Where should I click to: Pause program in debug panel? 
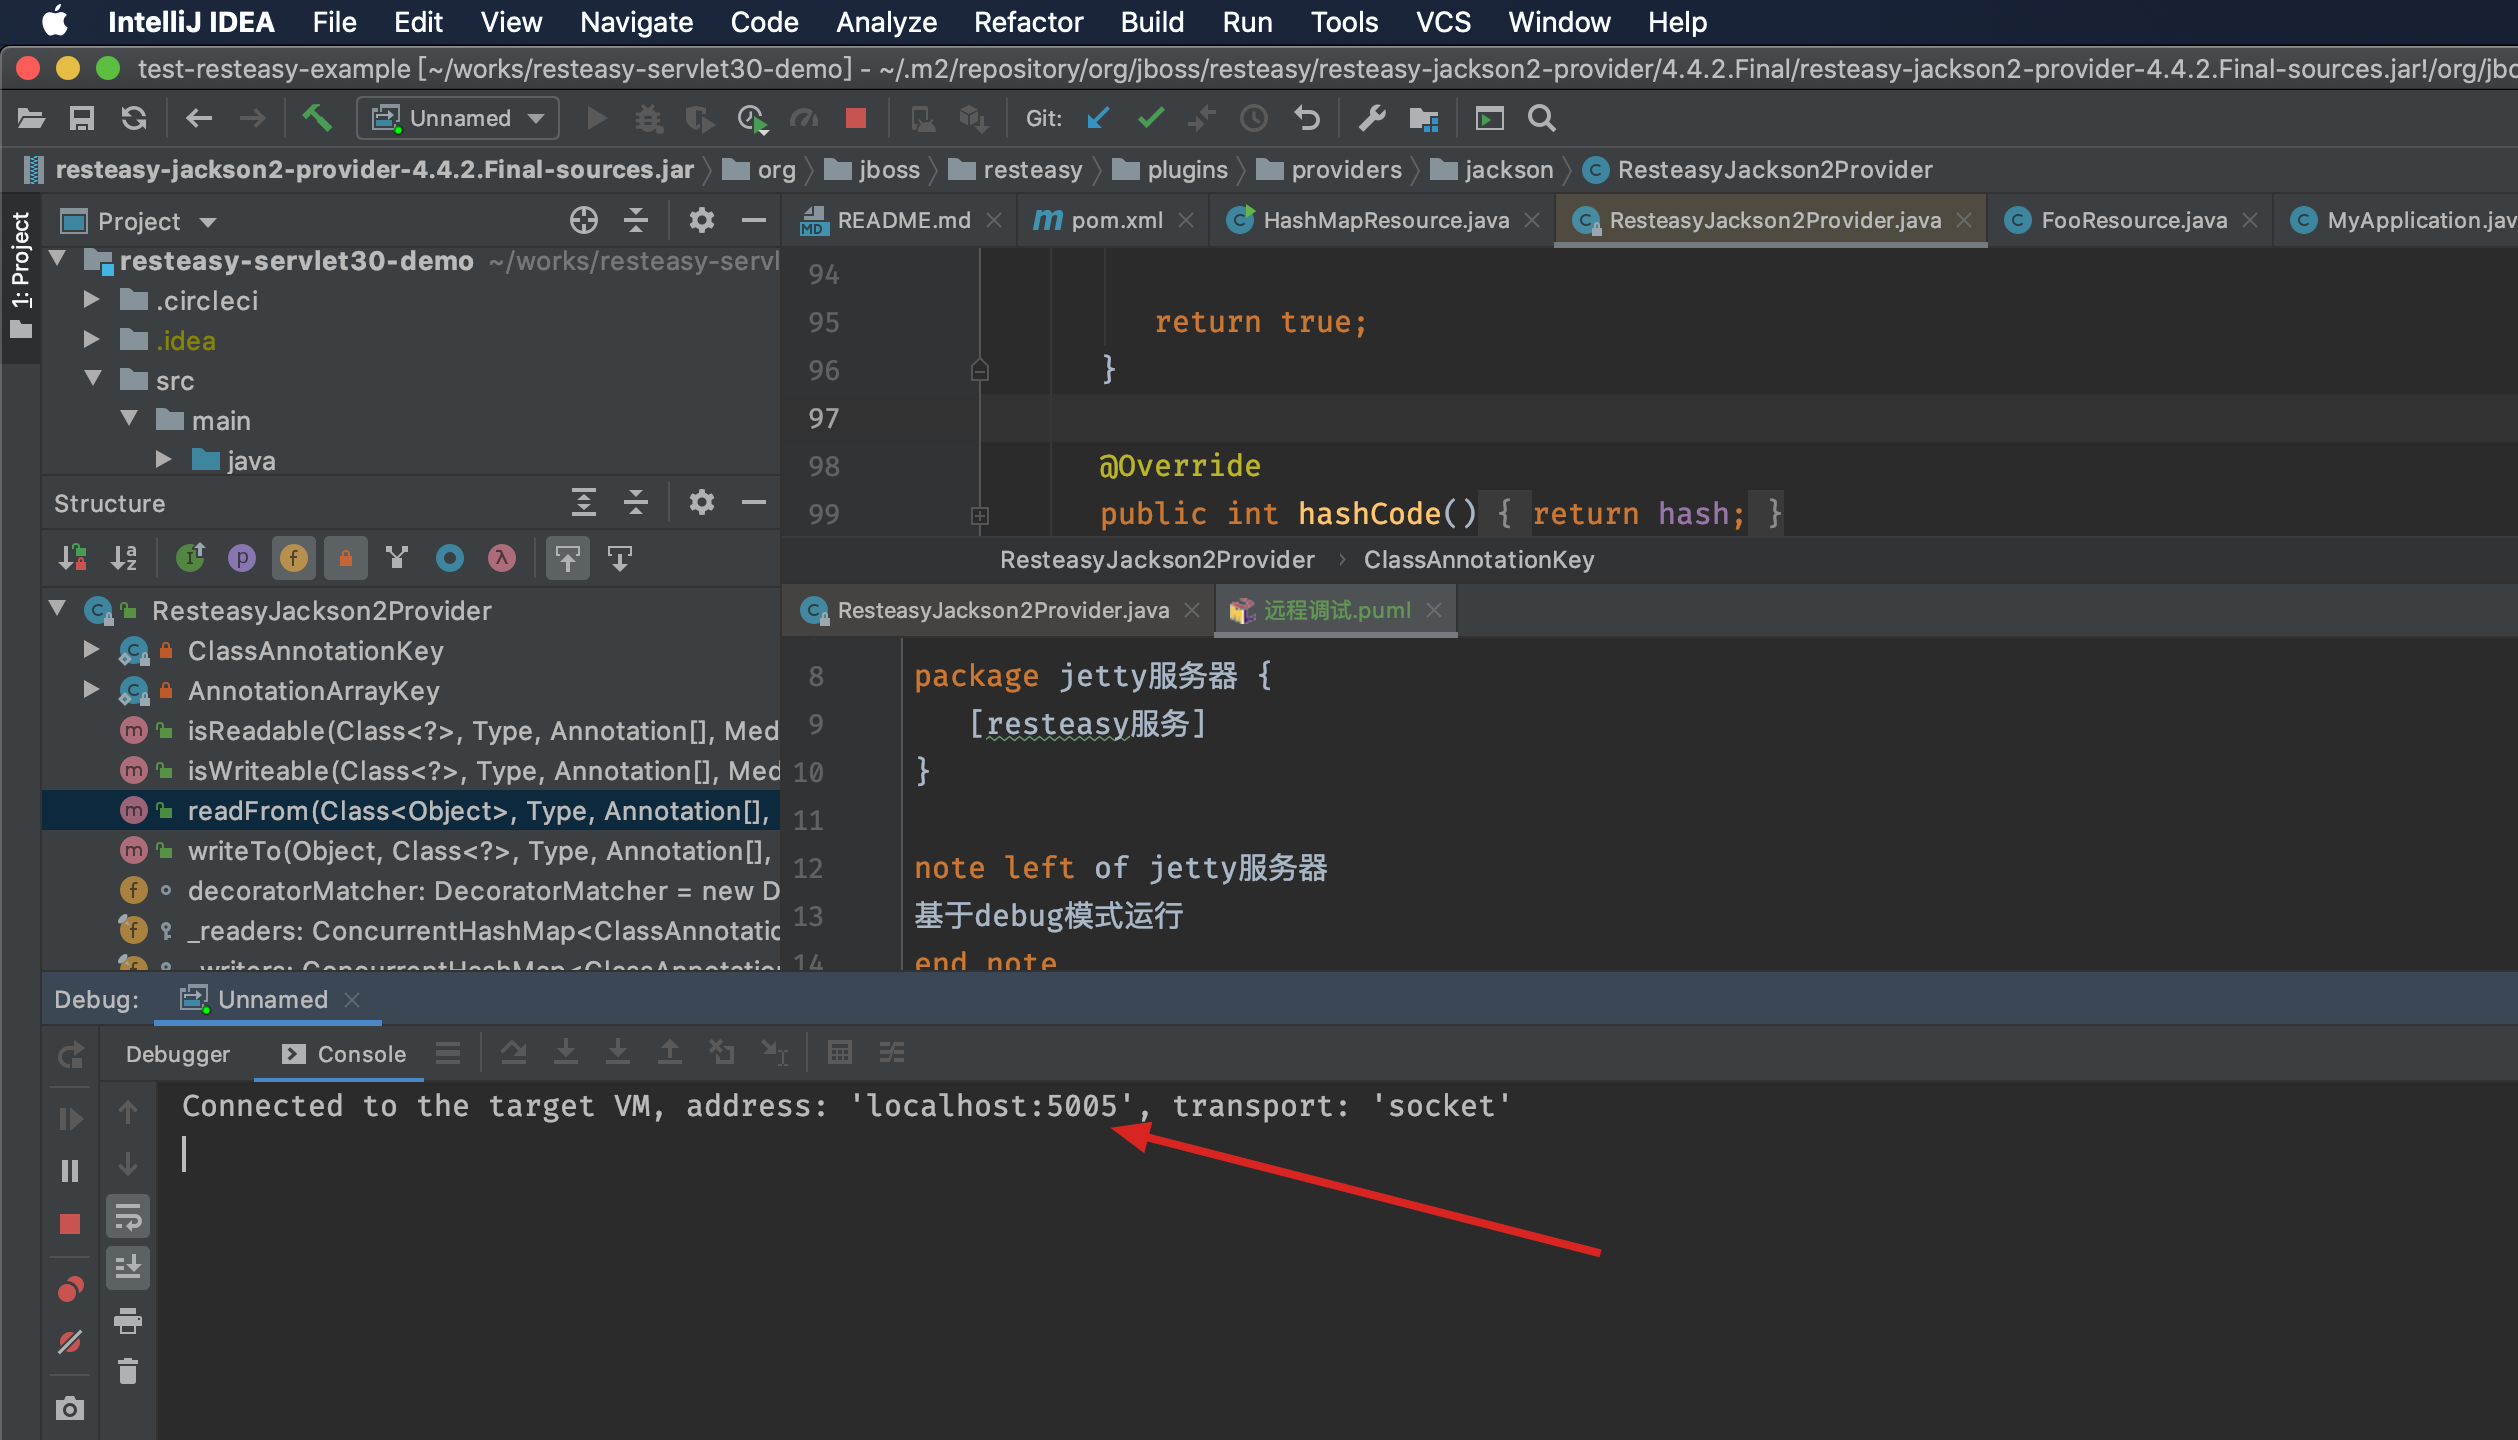[x=69, y=1170]
